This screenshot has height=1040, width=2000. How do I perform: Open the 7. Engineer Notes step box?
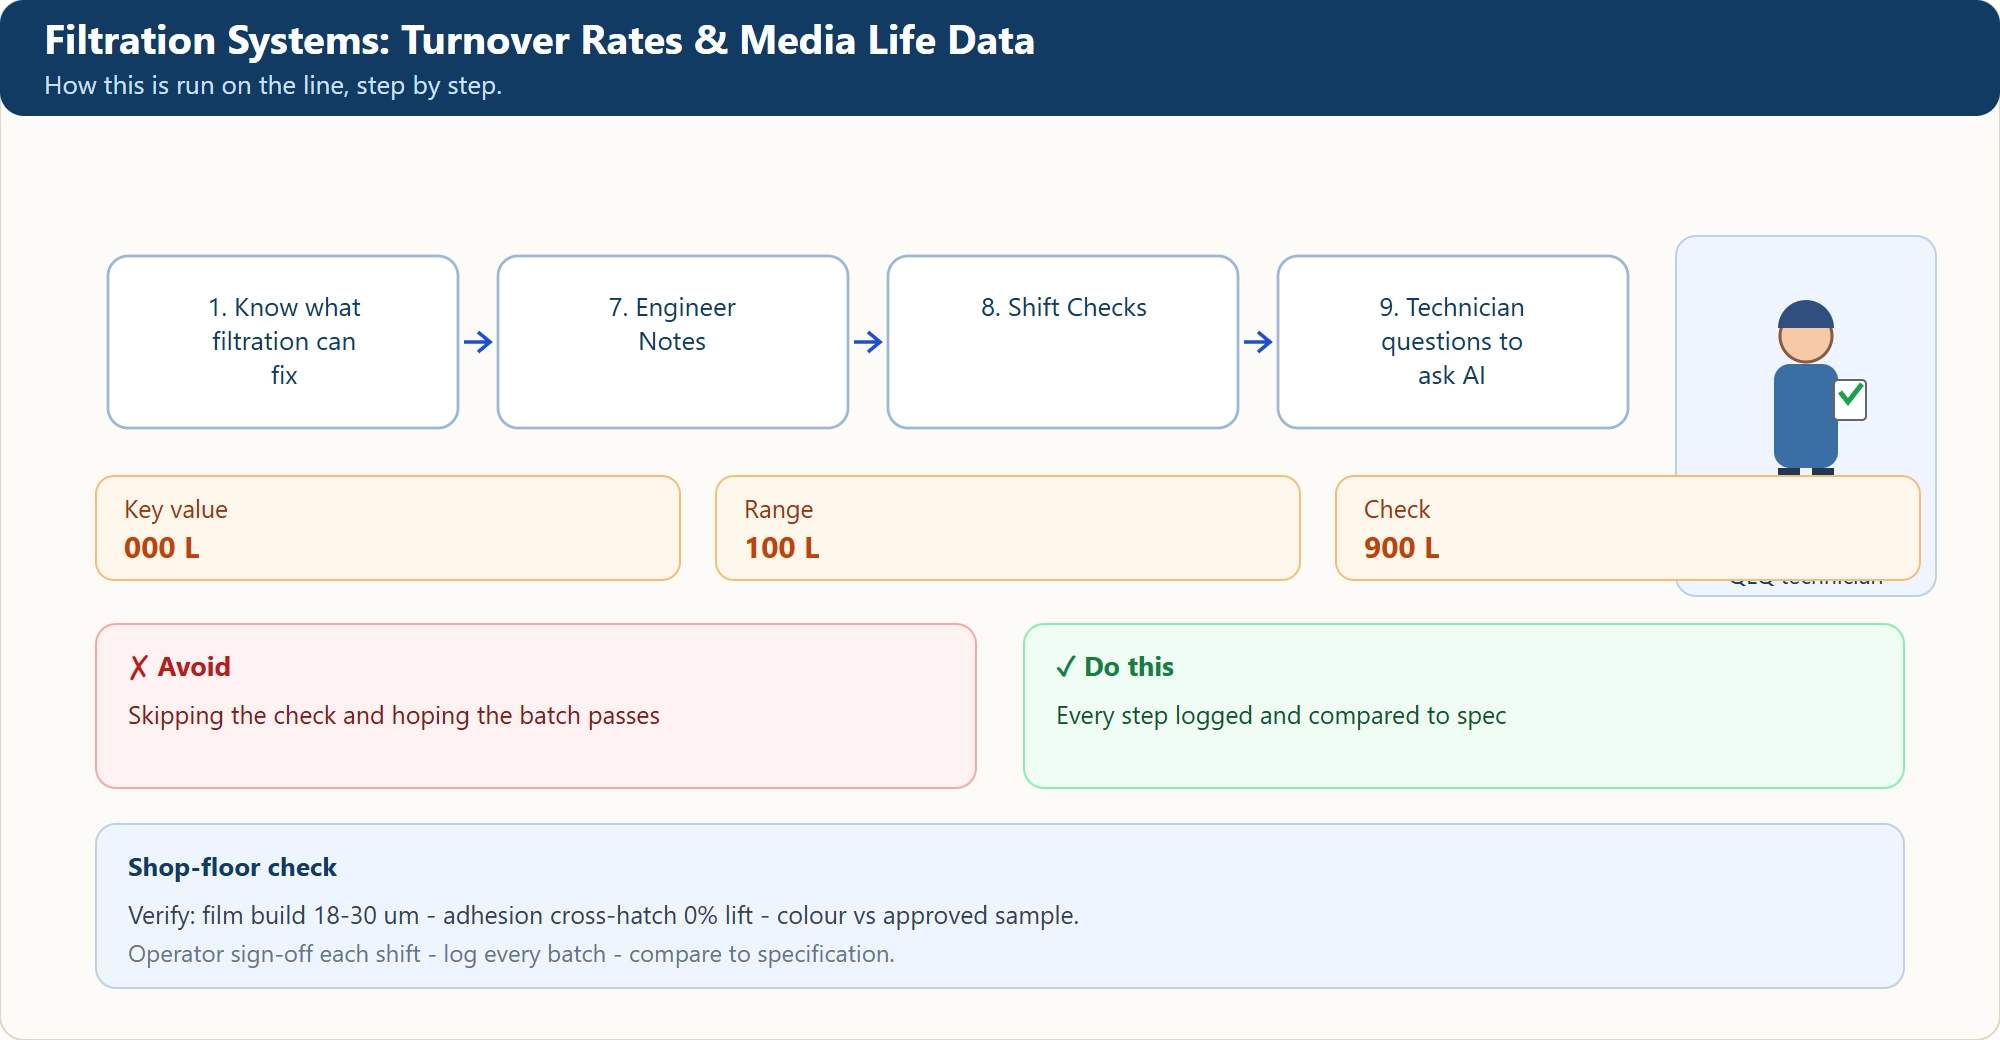673,342
